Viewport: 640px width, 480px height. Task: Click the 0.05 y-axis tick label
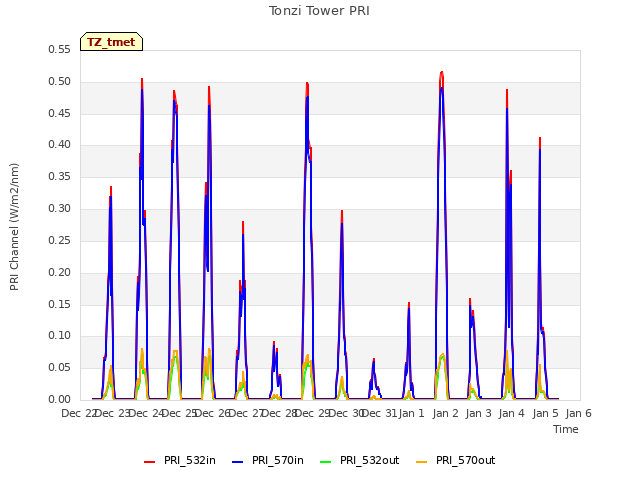[59, 367]
